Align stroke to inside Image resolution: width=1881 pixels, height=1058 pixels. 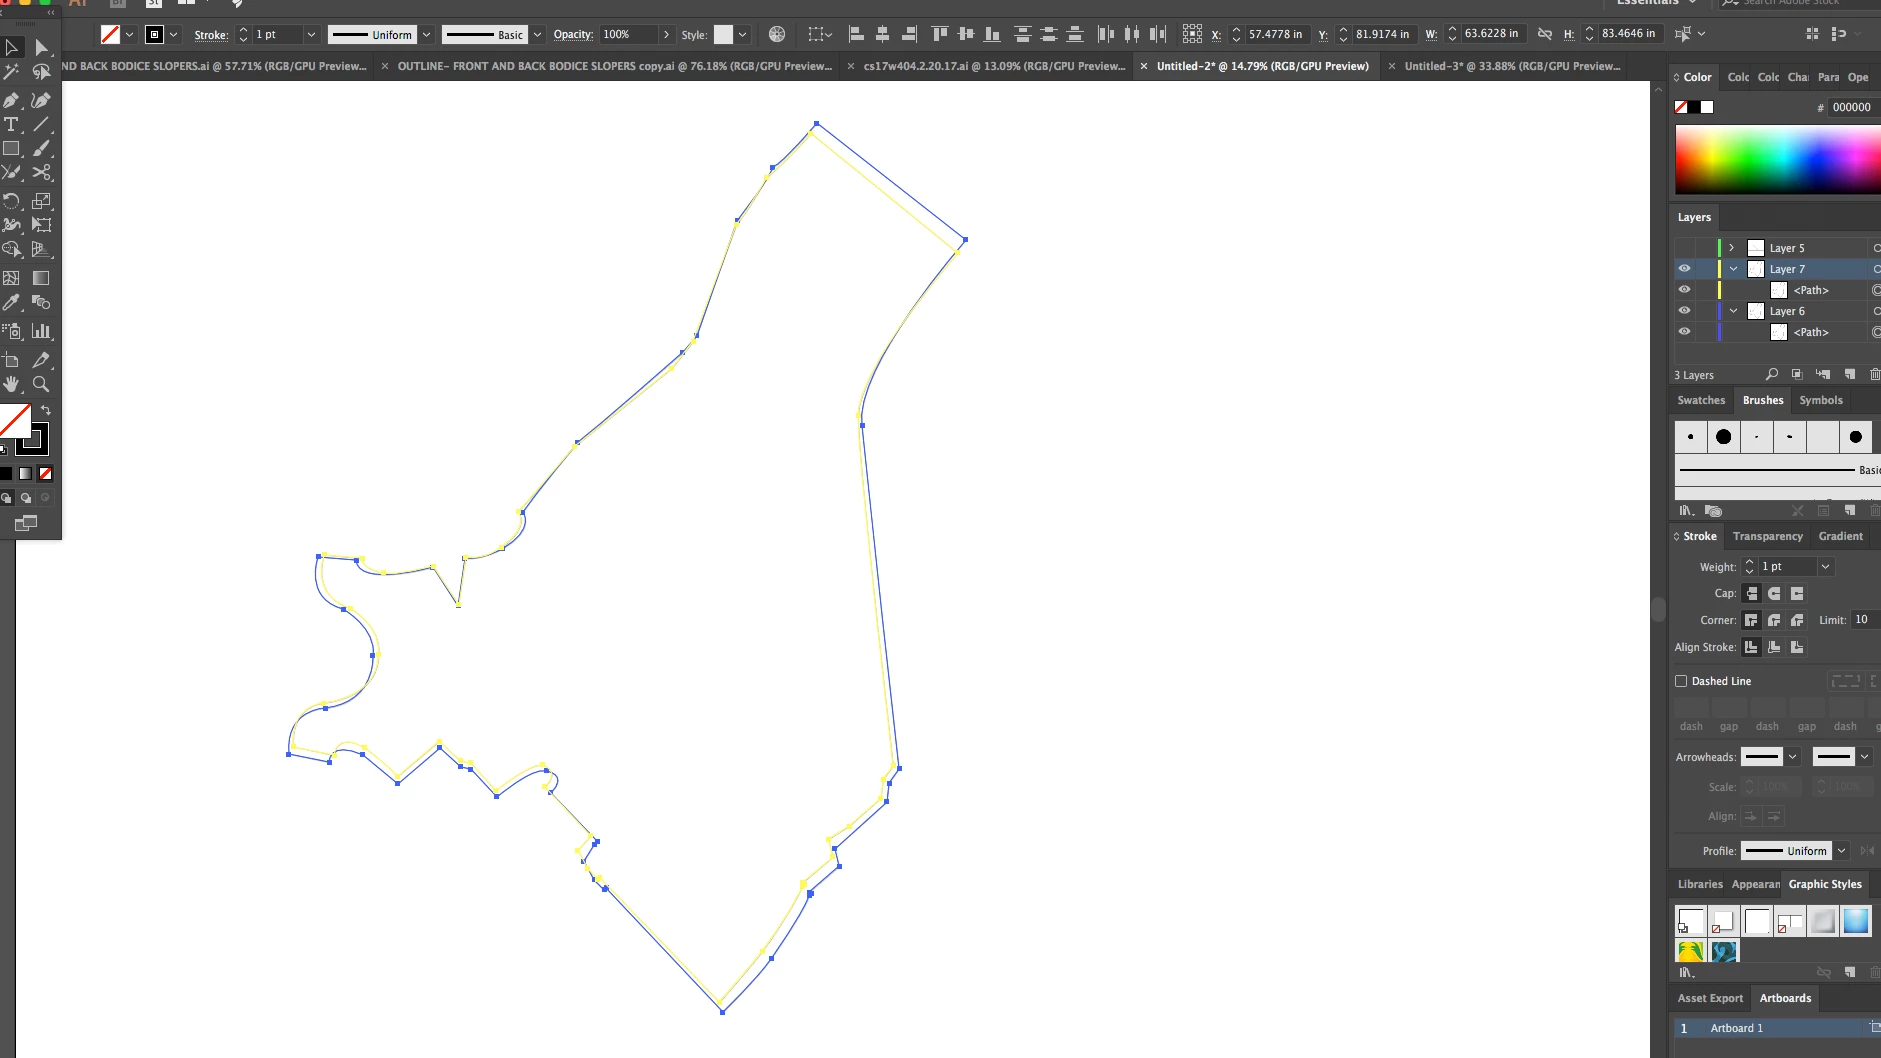point(1774,647)
